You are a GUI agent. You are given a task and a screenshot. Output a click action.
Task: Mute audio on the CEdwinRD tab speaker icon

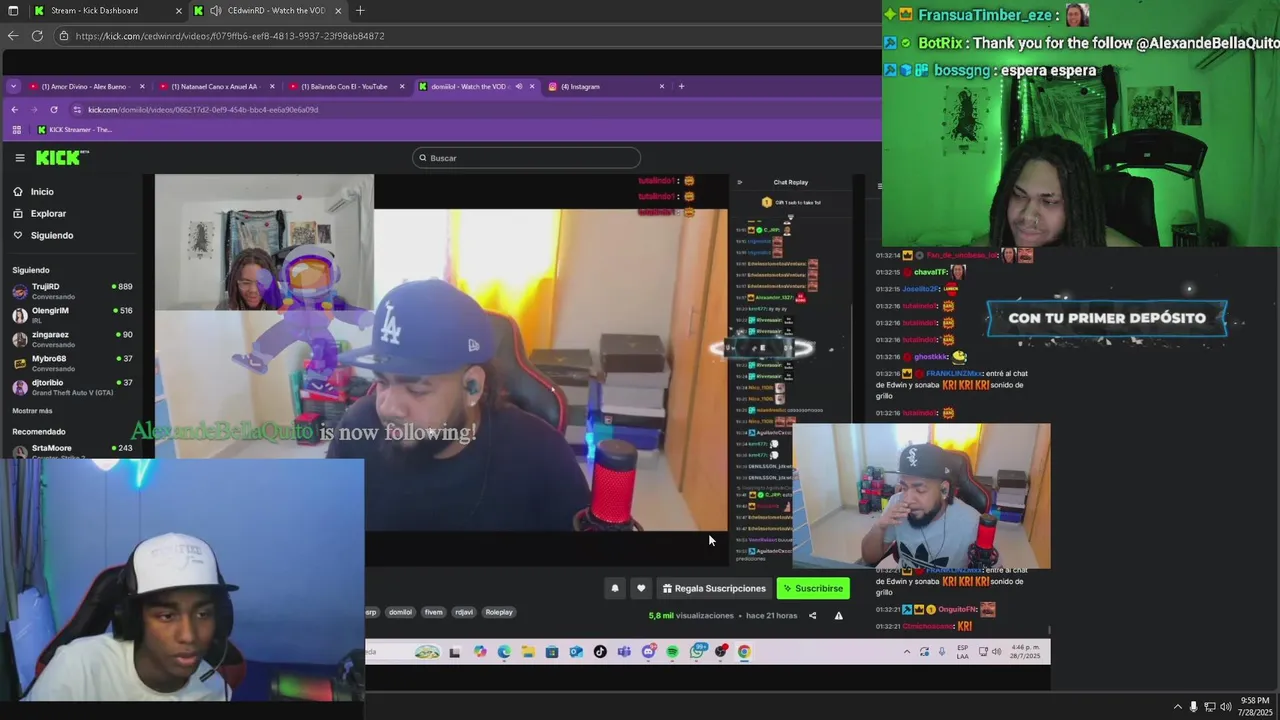(x=215, y=10)
